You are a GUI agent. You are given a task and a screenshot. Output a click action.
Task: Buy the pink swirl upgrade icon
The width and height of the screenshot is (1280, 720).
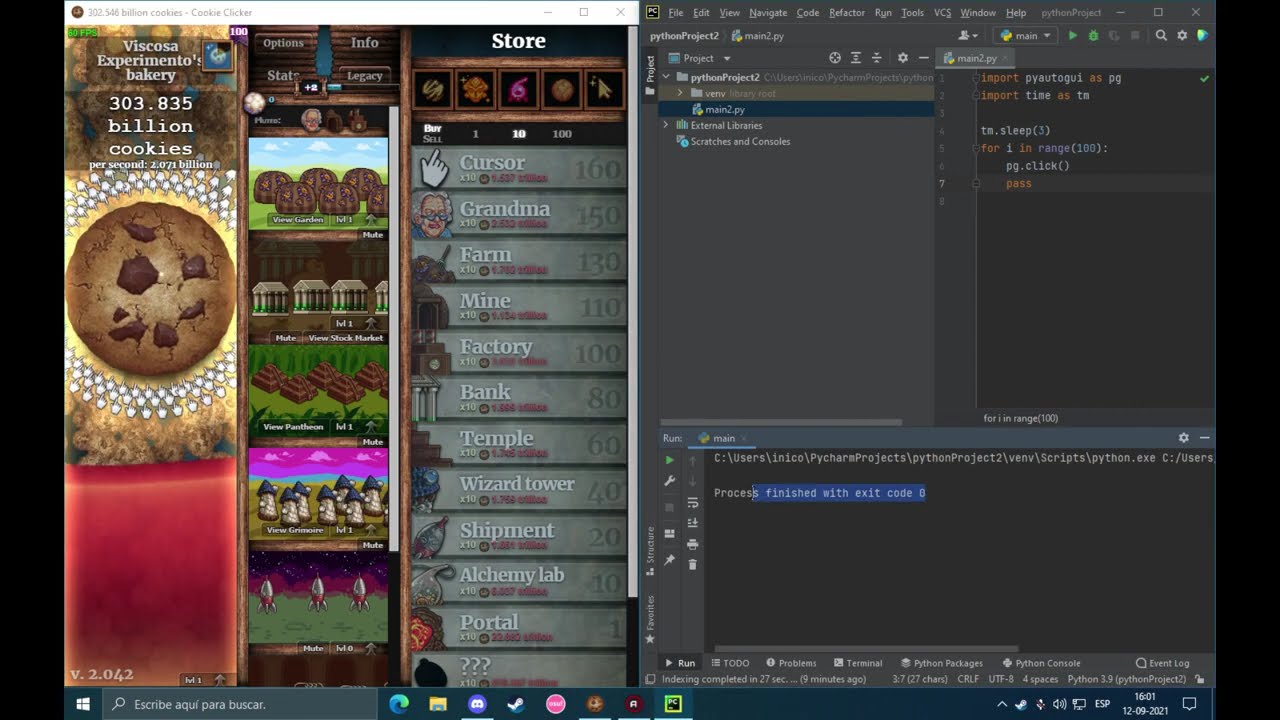(x=519, y=90)
